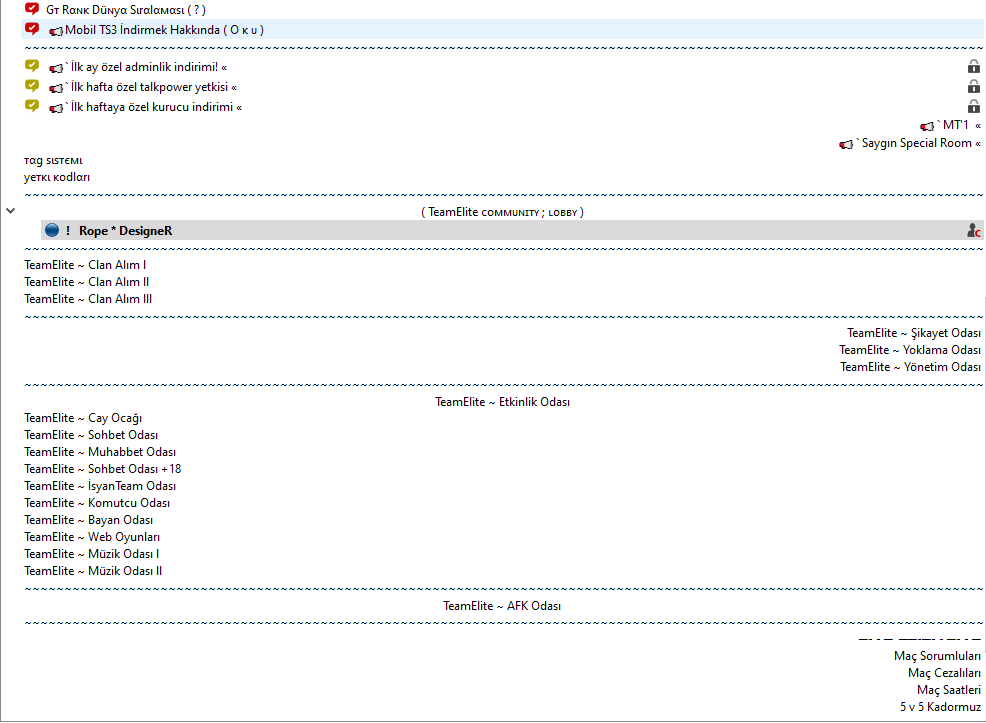The height and width of the screenshot is (723, 986).
Task: Click the lock icon on İlk haftaya özel kurucu row
Action: point(973,106)
